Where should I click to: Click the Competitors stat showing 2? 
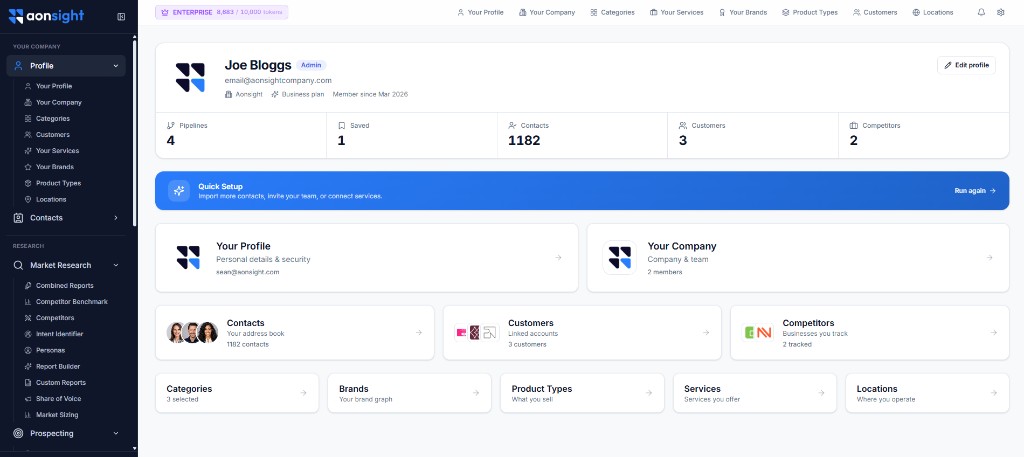pos(923,135)
